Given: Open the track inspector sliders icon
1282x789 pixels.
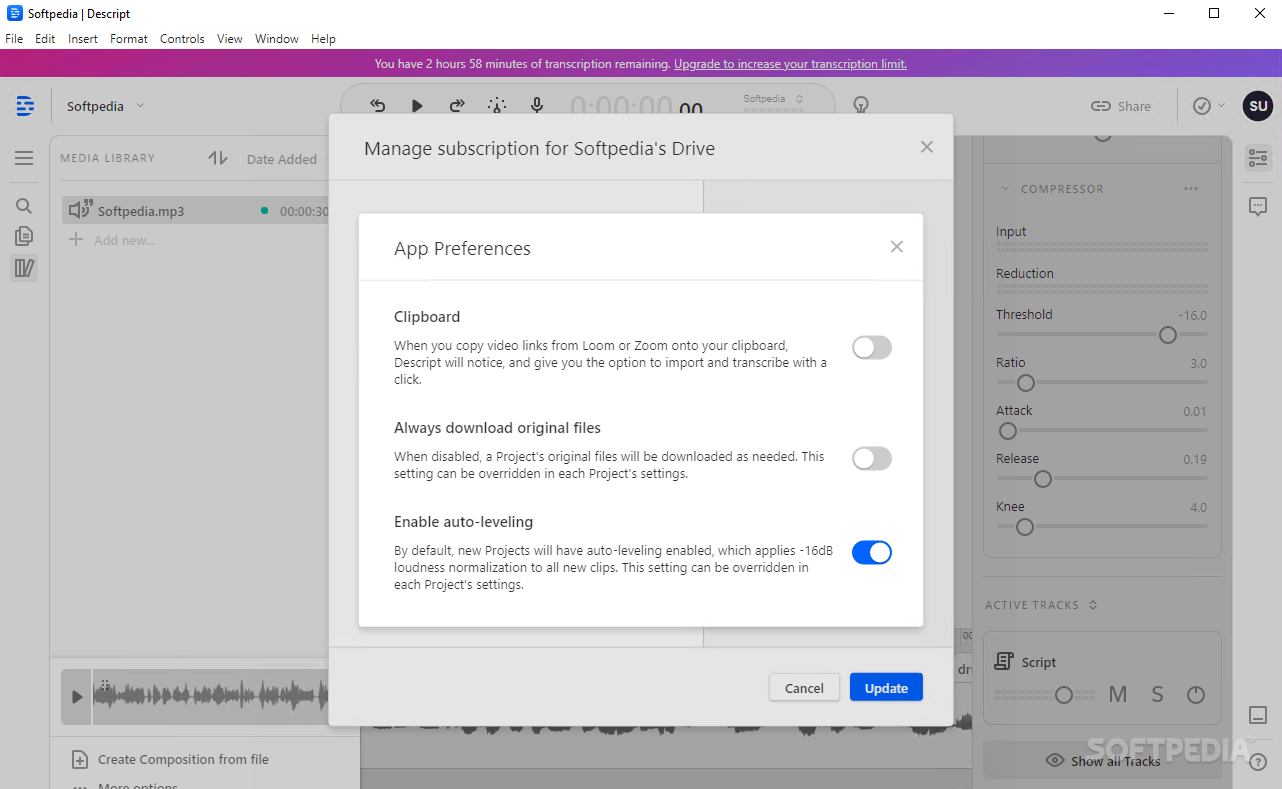Looking at the screenshot, I should coord(1258,158).
